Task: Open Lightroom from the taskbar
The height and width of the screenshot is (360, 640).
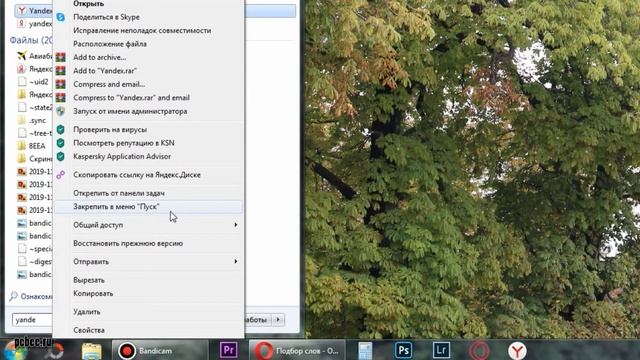Action: [441, 350]
